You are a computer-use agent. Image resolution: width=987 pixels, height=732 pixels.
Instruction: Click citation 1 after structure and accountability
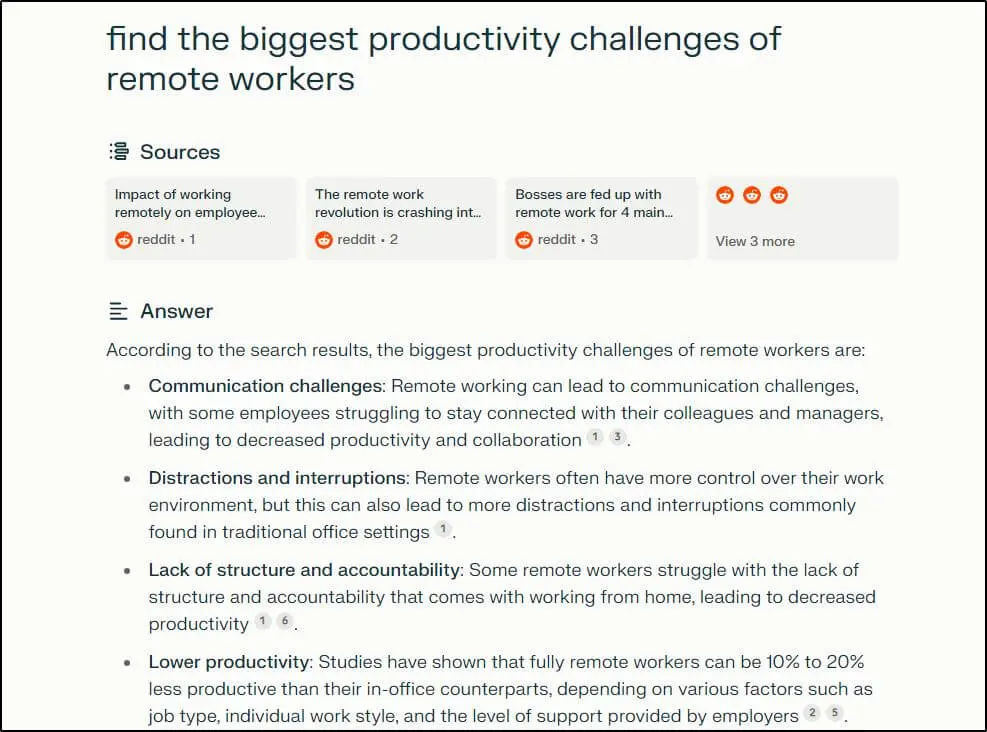pyautogui.click(x=262, y=621)
